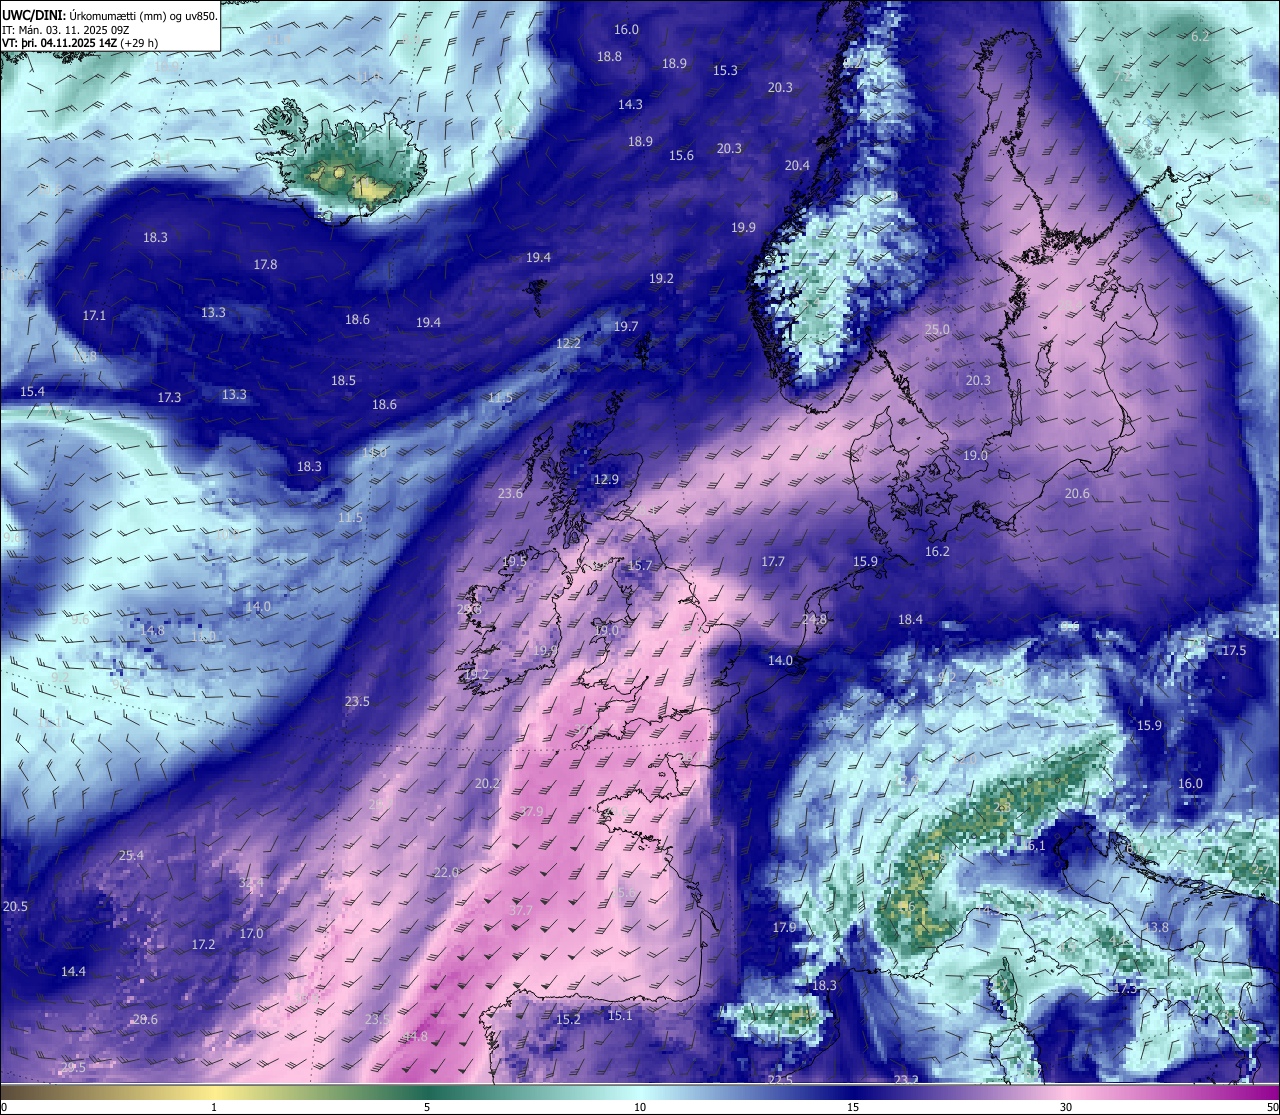Click the 22.0 value label
The width and height of the screenshot is (1280, 1115).
tap(446, 873)
